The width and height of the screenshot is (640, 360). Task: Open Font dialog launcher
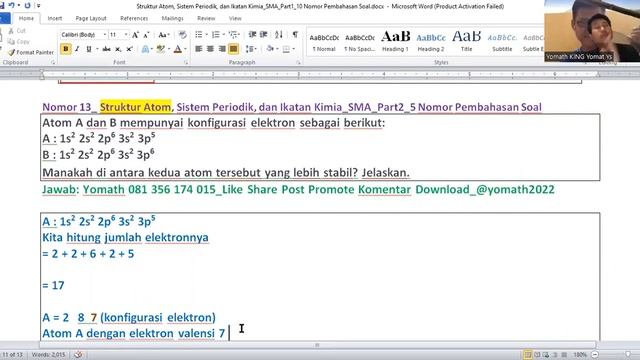tap(186, 62)
